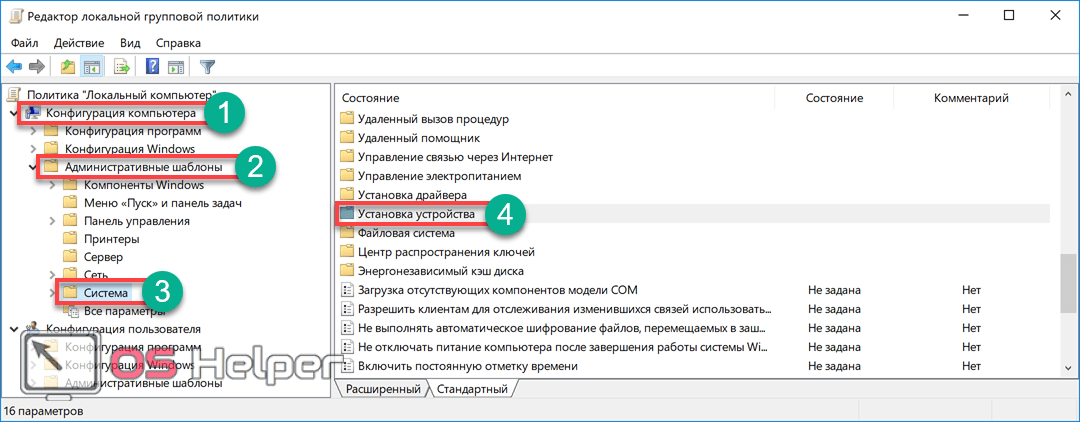Open the 'Файл' menu
Screen dimensions: 1080x422
point(25,43)
